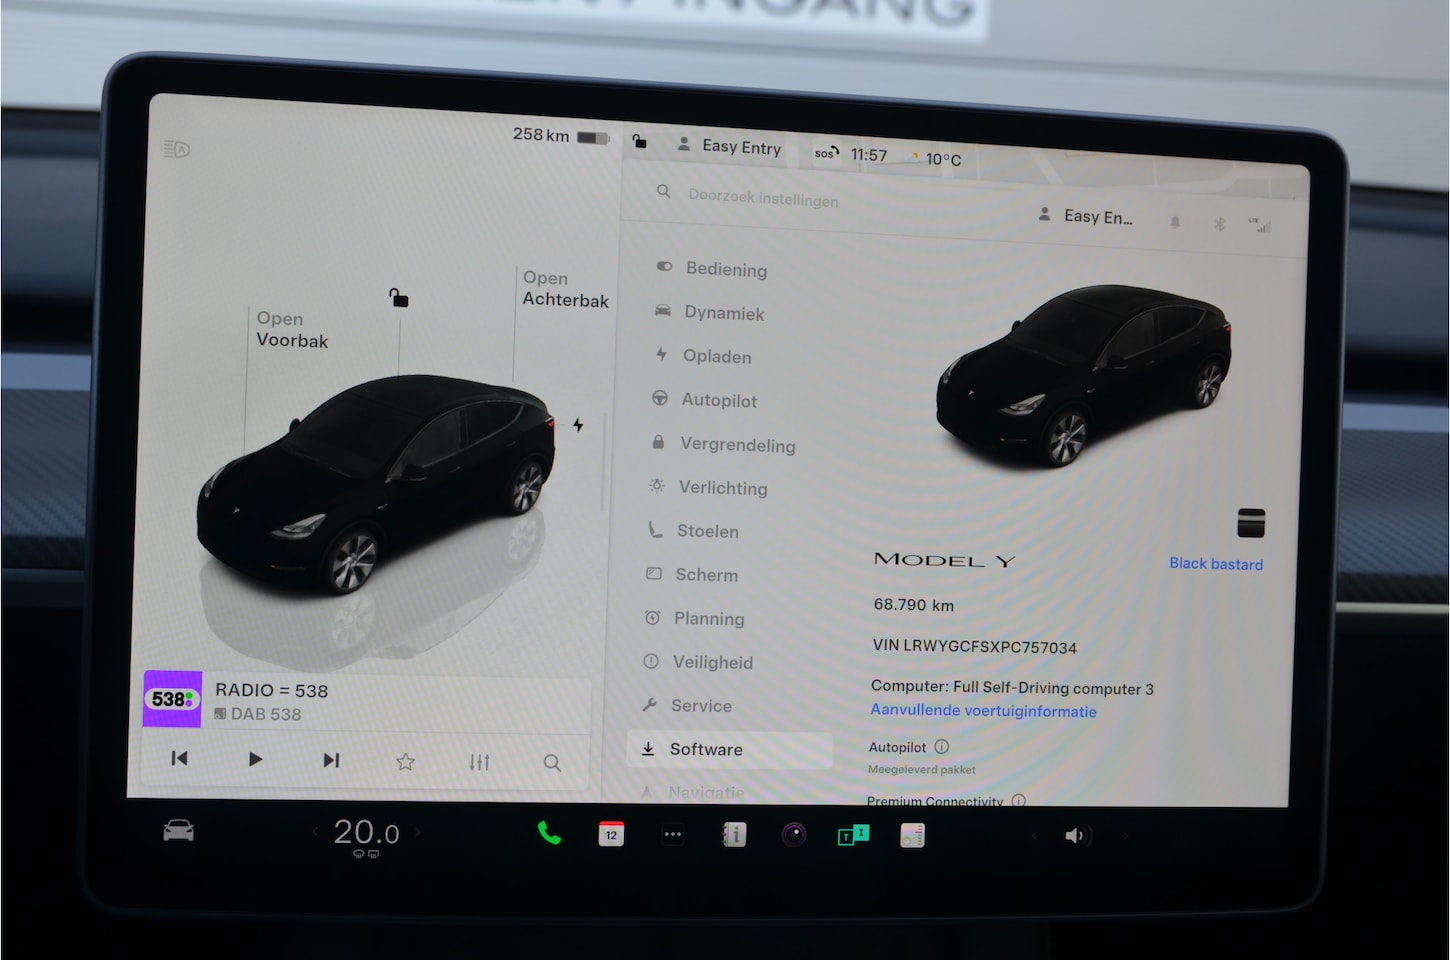
Task: Skip to next radio station
Action: 331,760
